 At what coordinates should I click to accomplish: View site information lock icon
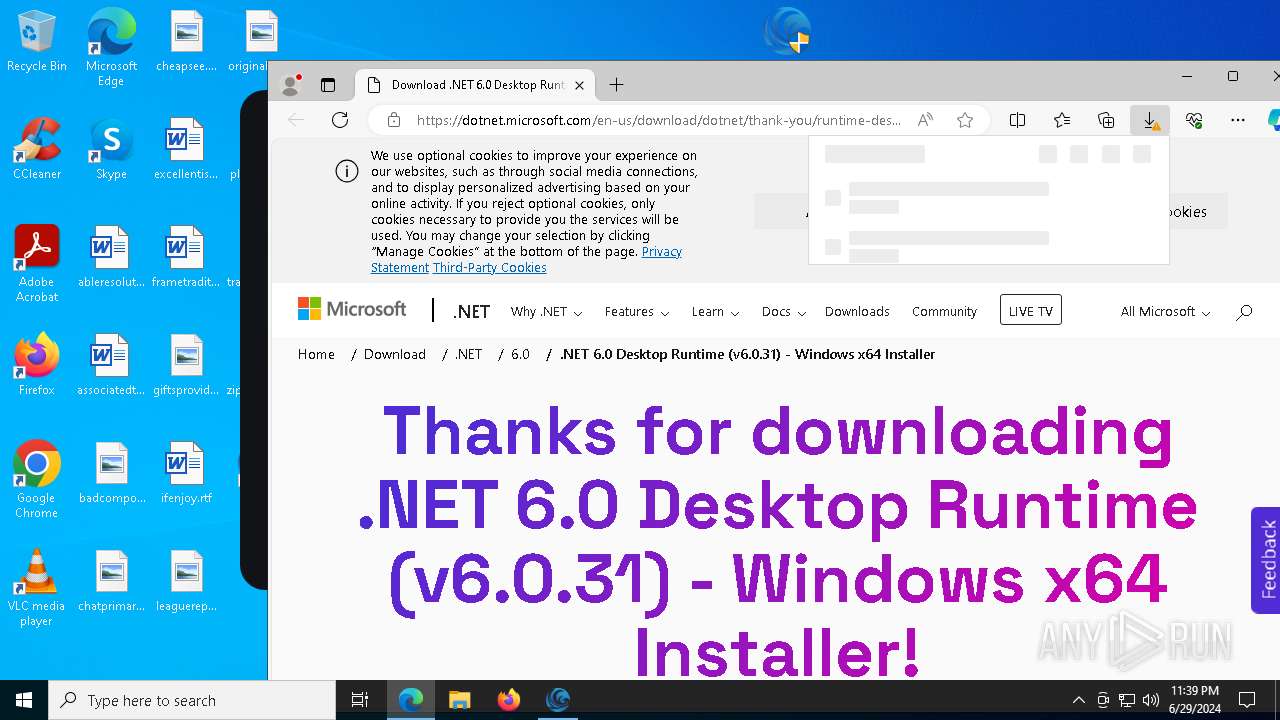coord(394,120)
